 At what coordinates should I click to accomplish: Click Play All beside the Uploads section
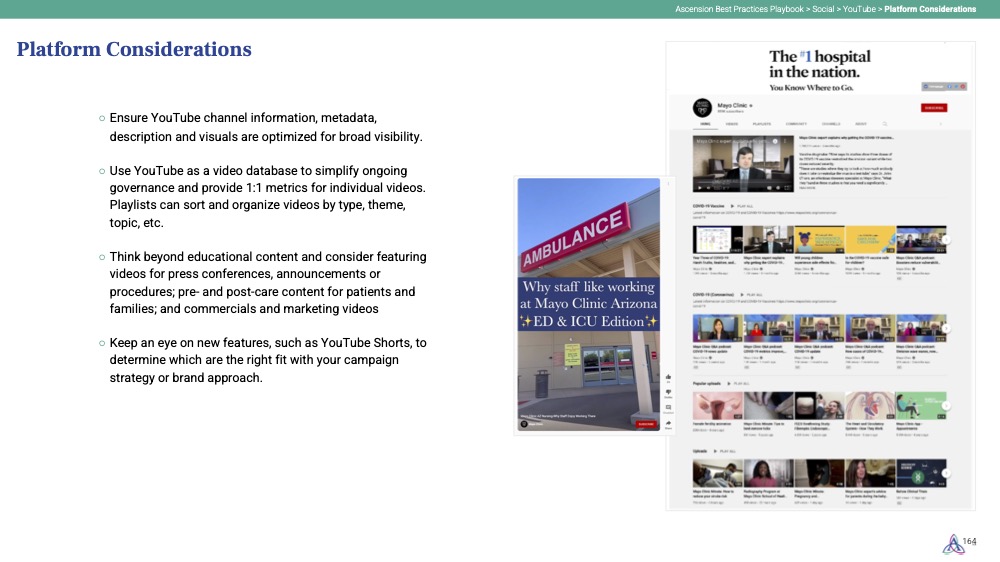(x=727, y=452)
